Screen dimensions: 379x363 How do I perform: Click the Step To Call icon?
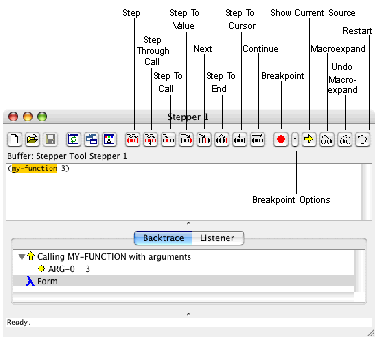168,139
